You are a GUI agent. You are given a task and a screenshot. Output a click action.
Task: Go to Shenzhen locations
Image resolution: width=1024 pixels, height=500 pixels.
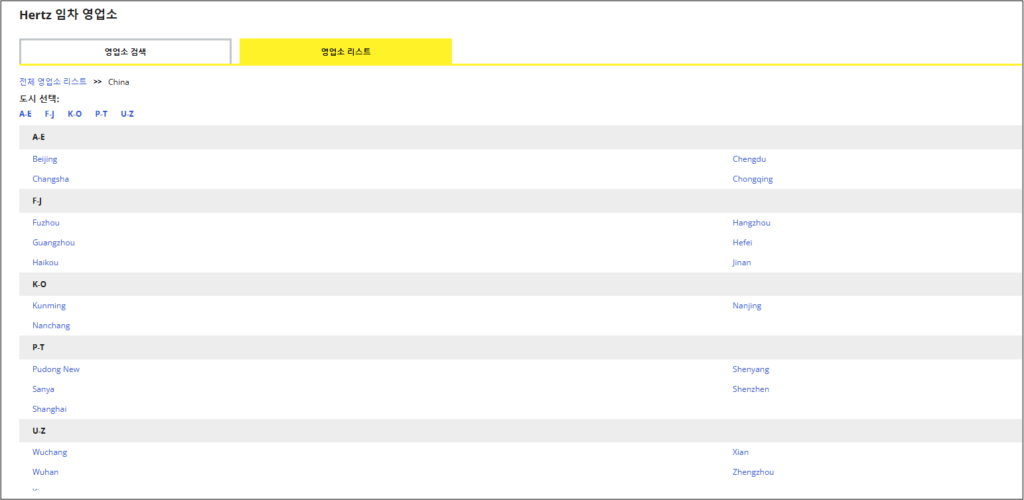tap(751, 390)
